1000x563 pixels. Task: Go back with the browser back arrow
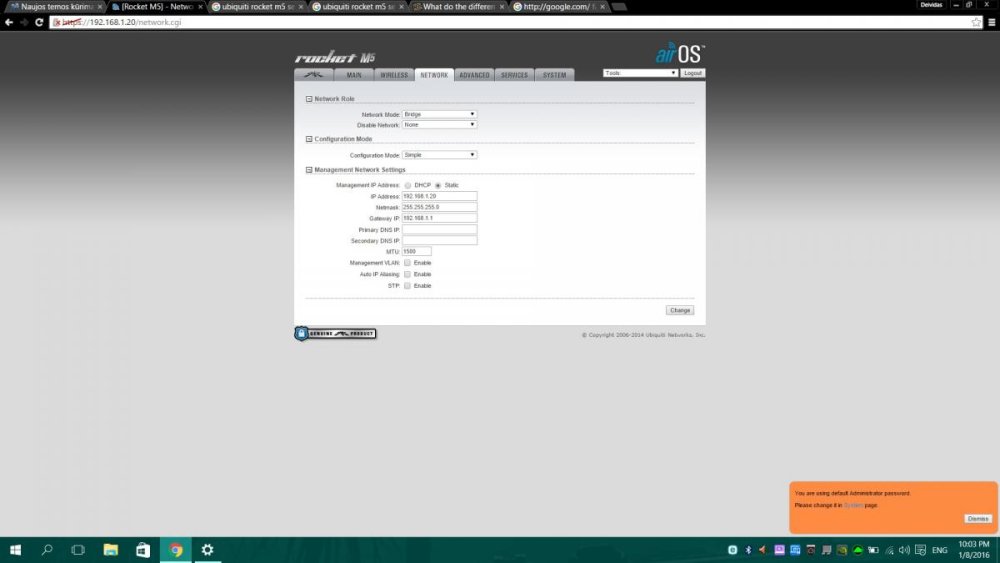9,22
